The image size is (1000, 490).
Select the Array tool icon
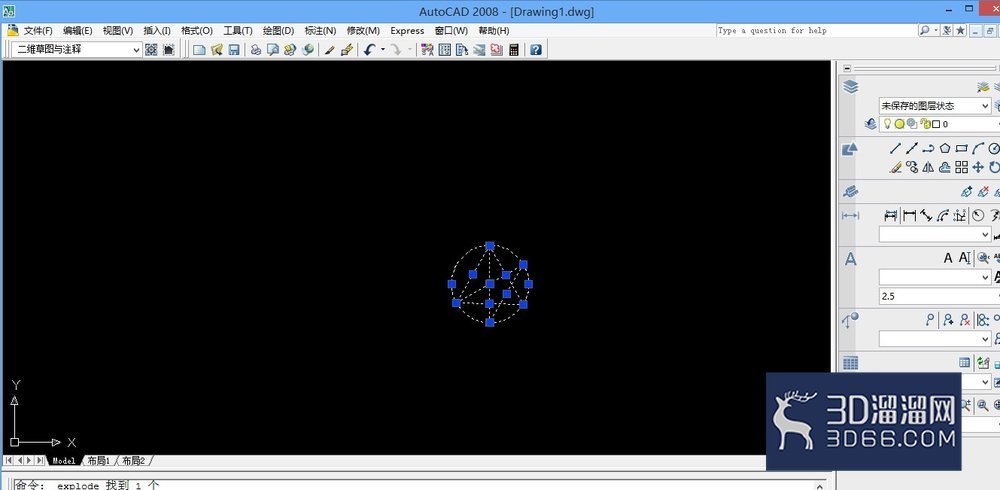[x=961, y=167]
